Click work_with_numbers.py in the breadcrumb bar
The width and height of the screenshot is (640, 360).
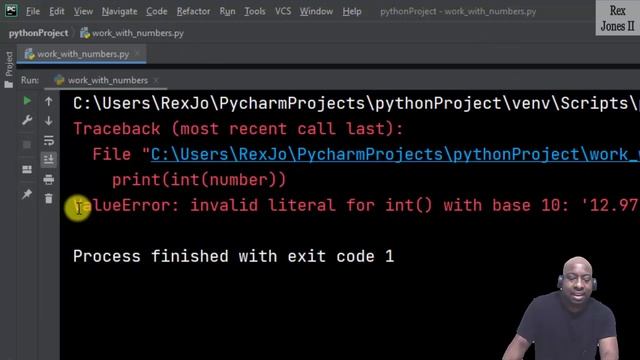point(132,33)
